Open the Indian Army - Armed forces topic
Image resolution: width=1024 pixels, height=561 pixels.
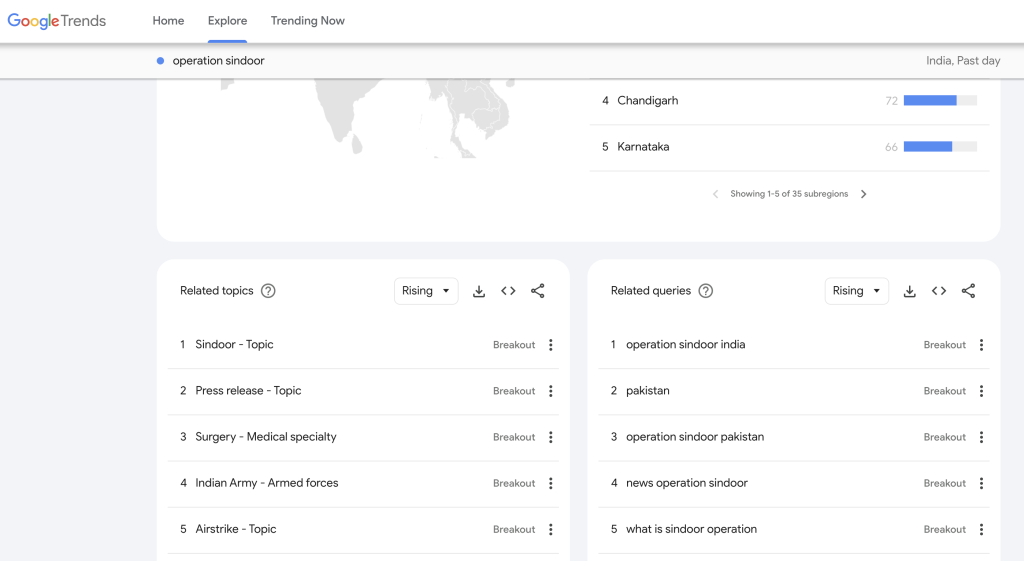point(266,483)
